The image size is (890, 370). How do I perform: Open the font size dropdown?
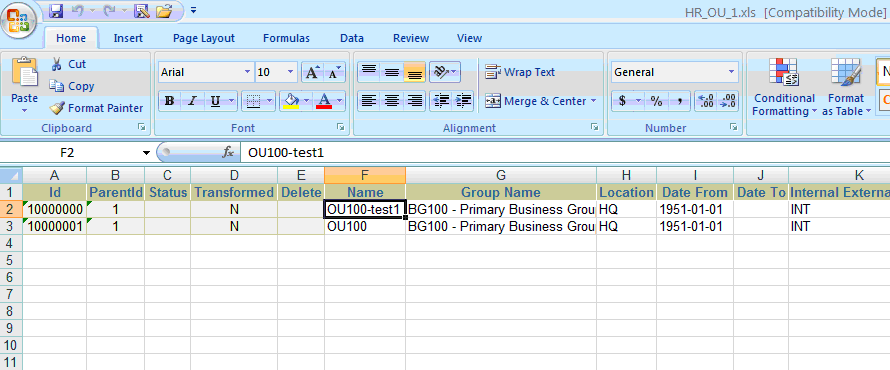(x=291, y=72)
